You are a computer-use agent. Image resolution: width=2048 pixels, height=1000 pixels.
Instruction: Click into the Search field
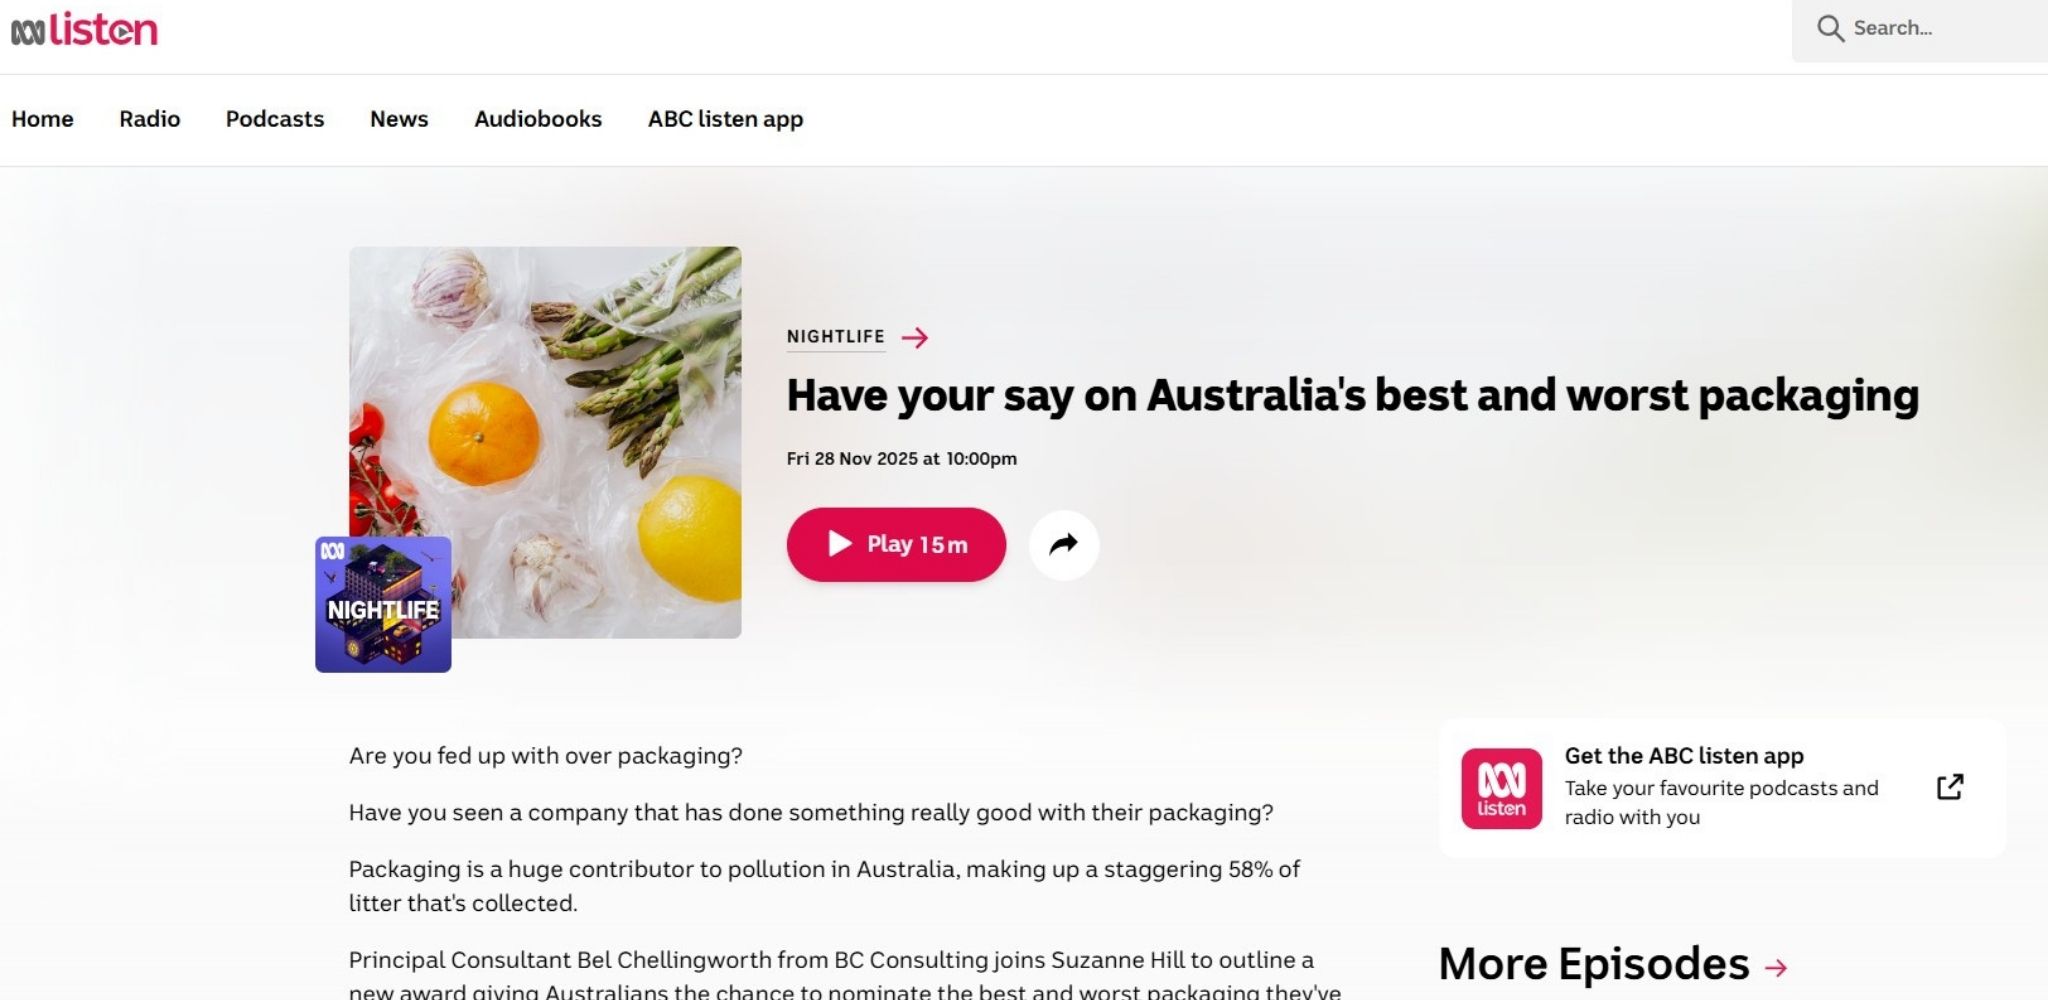[x=1920, y=29]
